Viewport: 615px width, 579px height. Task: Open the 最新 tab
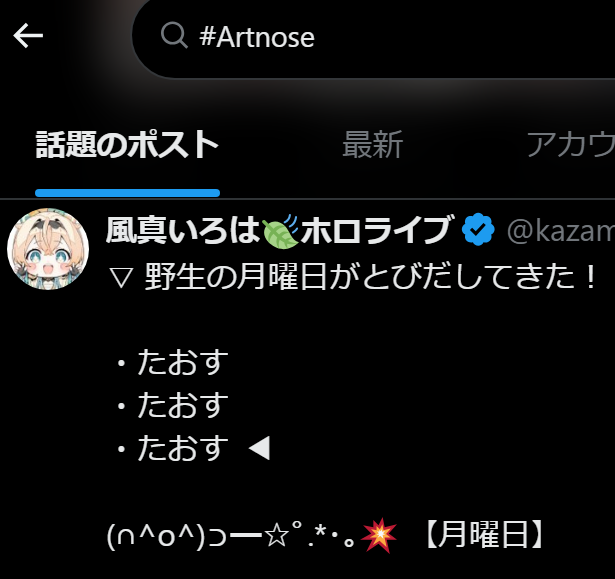tap(373, 145)
